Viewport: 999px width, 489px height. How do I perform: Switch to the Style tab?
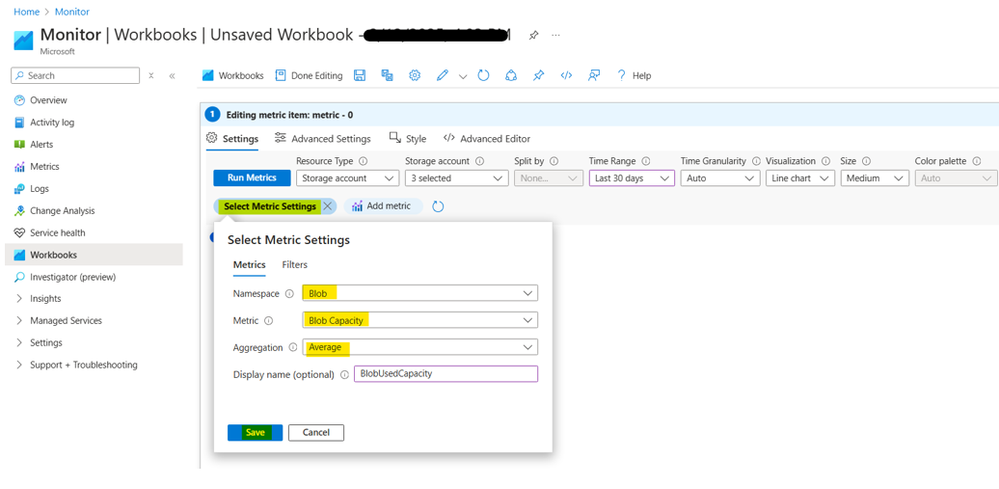[408, 139]
